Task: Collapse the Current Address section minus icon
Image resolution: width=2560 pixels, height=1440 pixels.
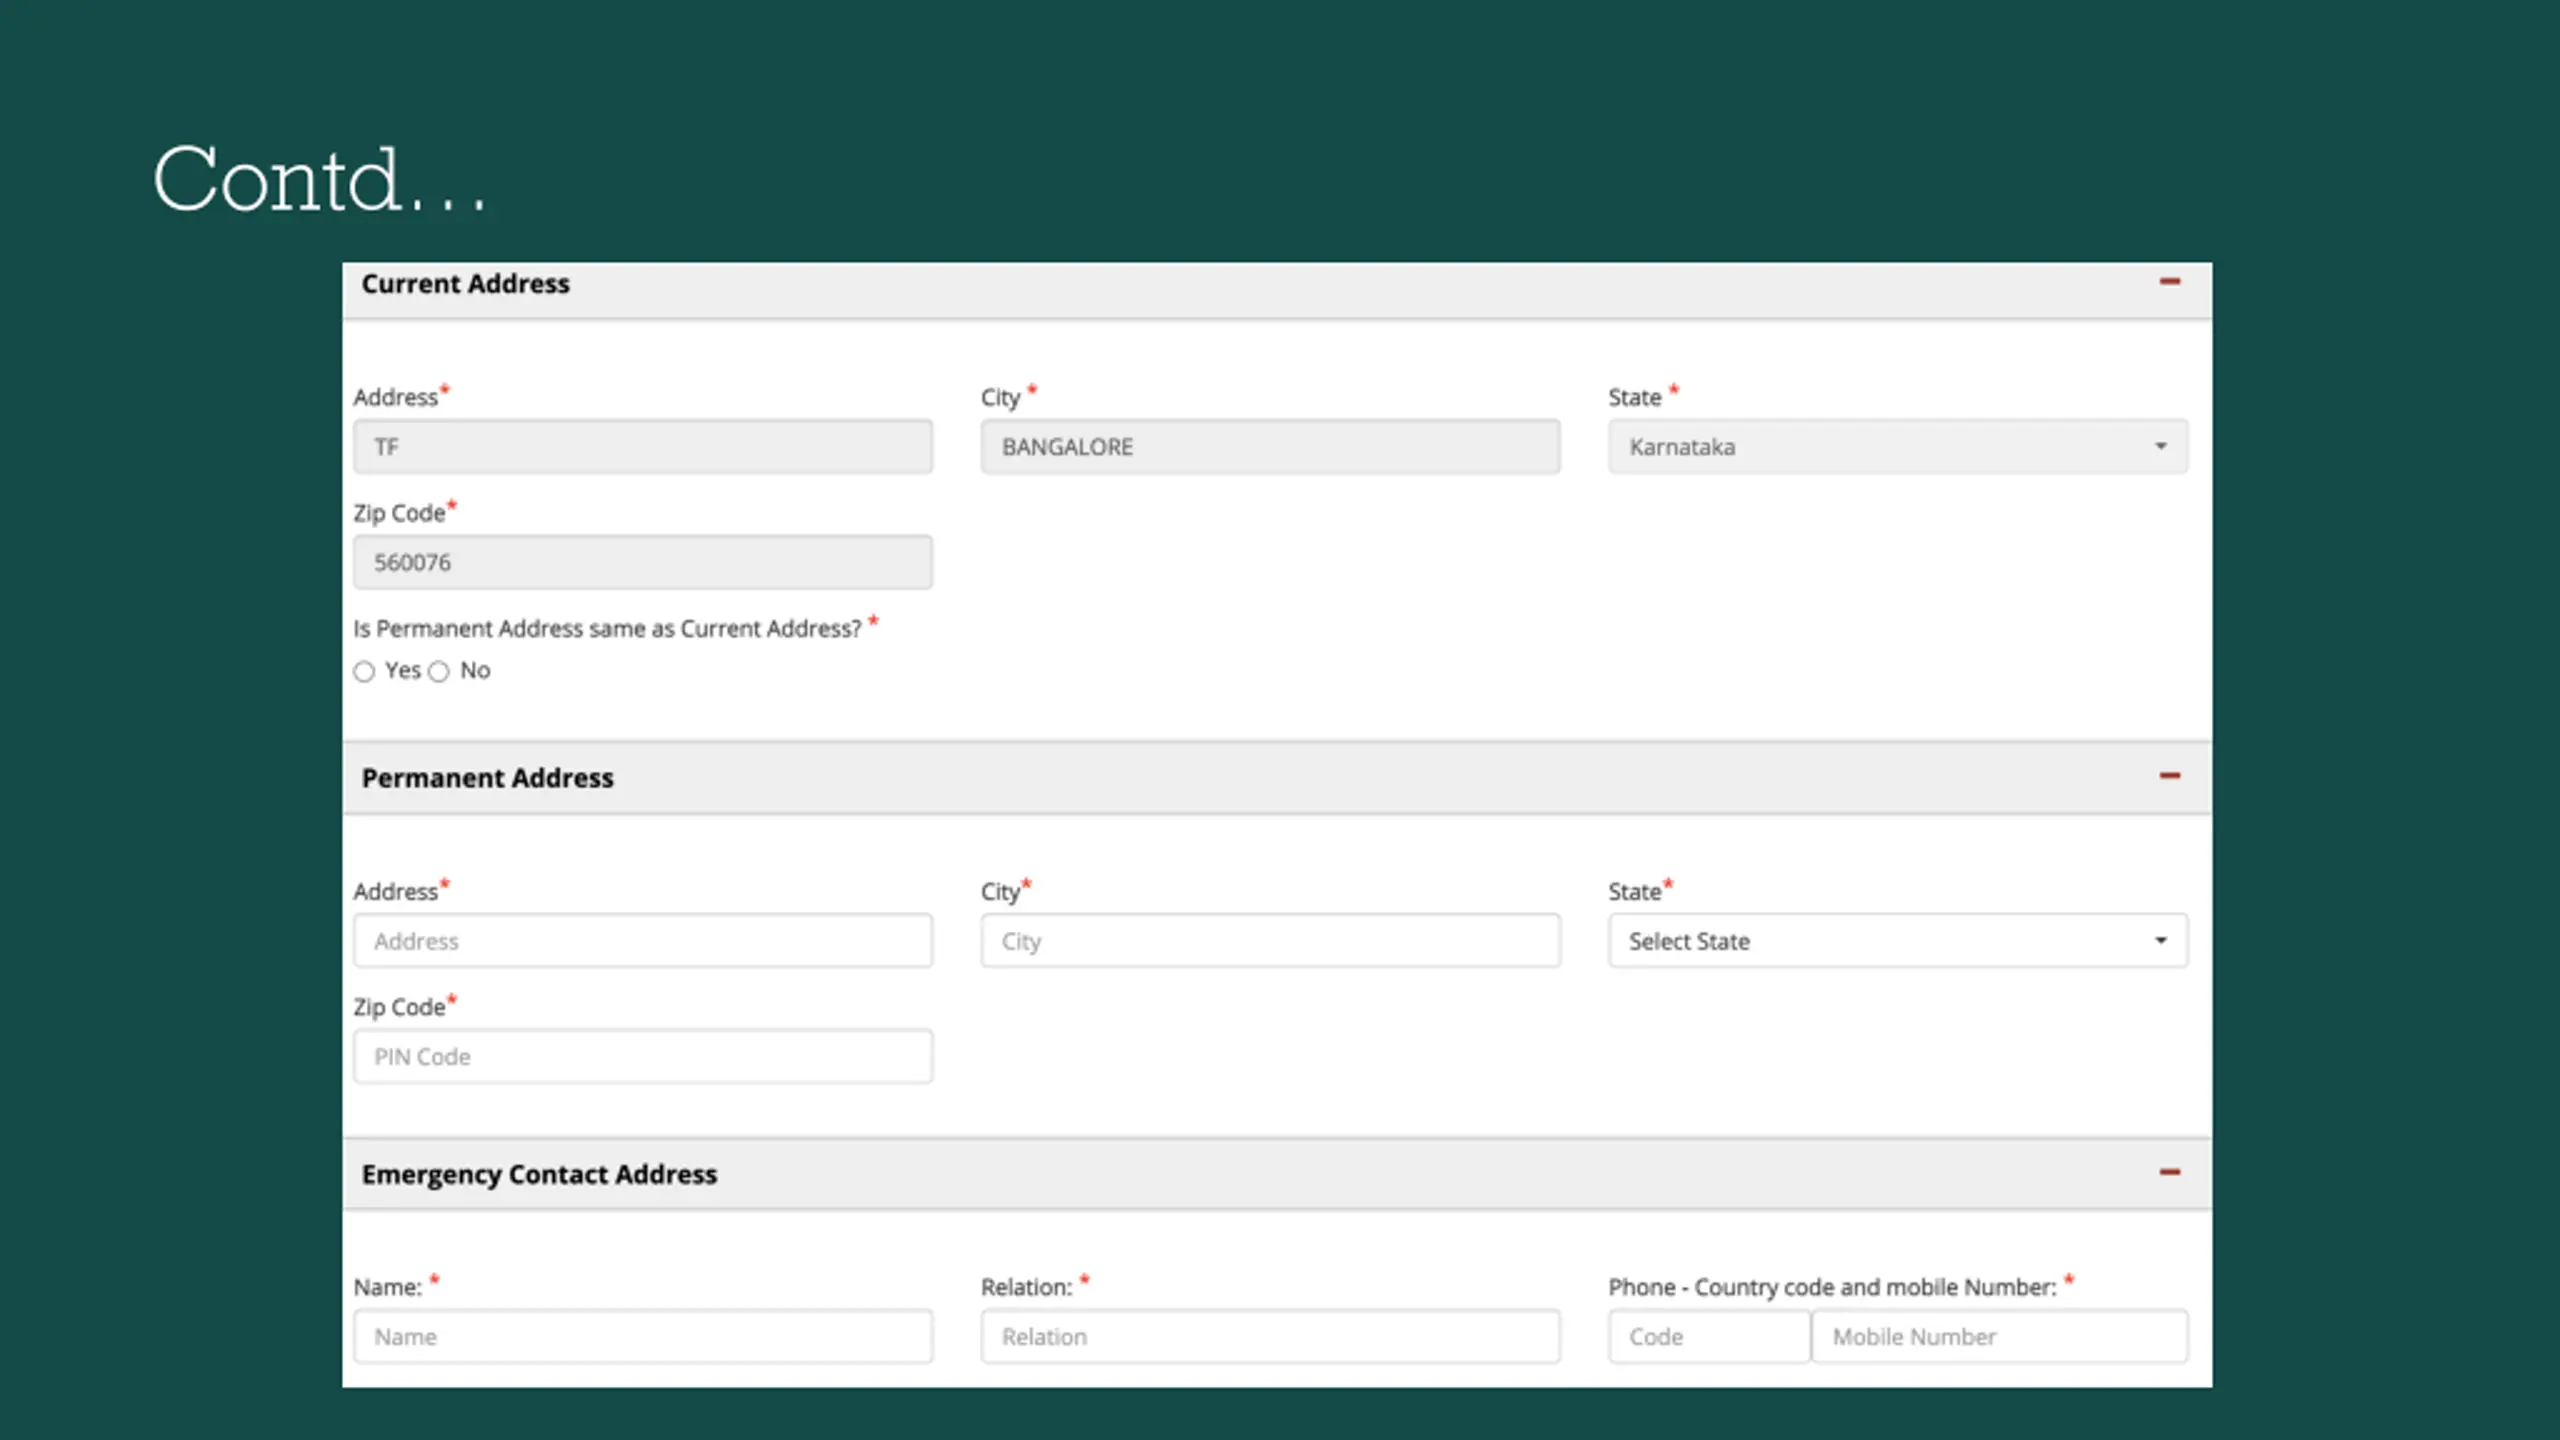Action: pyautogui.click(x=2169, y=282)
